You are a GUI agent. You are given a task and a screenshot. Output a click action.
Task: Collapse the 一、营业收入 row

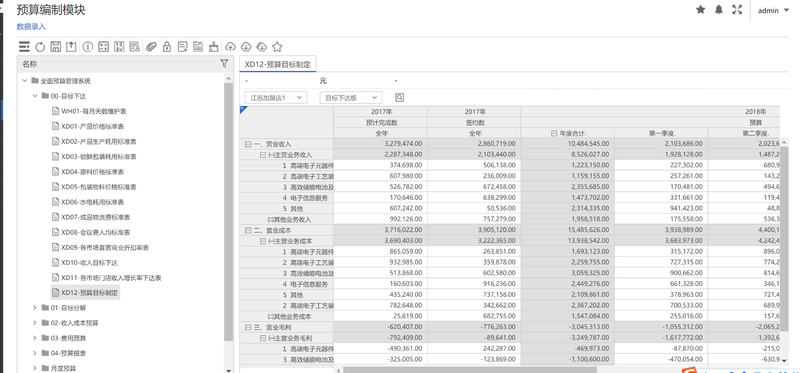point(248,144)
